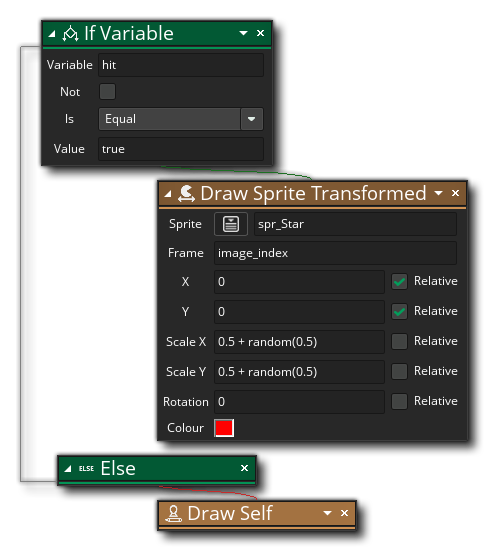Image resolution: width=488 pixels, height=551 pixels.
Task: Click the Draw Sprite Transformed stamp icon
Action: point(186,194)
